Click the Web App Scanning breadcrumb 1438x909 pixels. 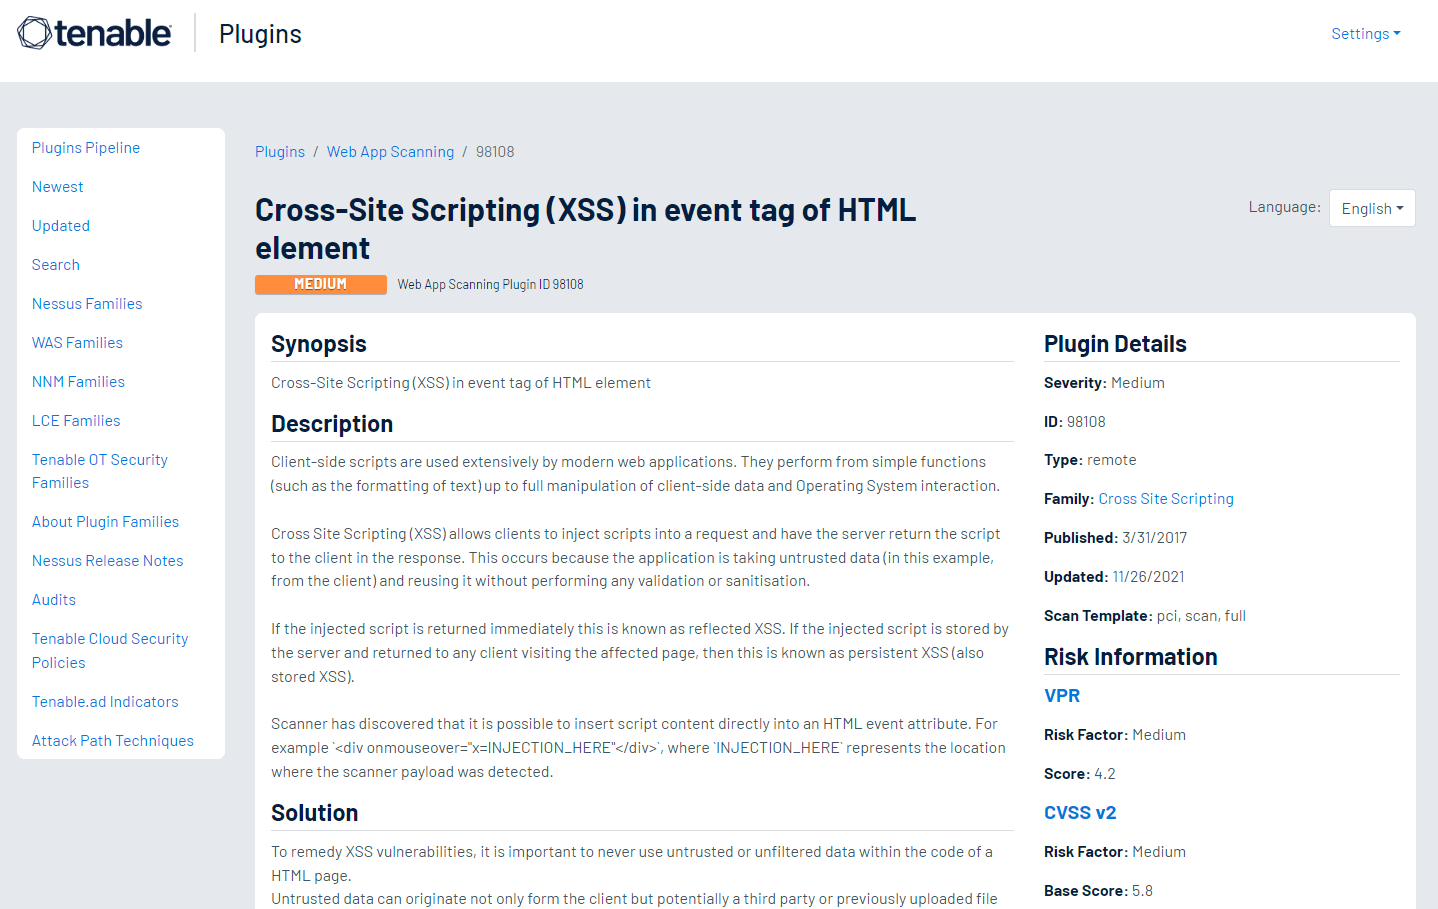(x=390, y=152)
